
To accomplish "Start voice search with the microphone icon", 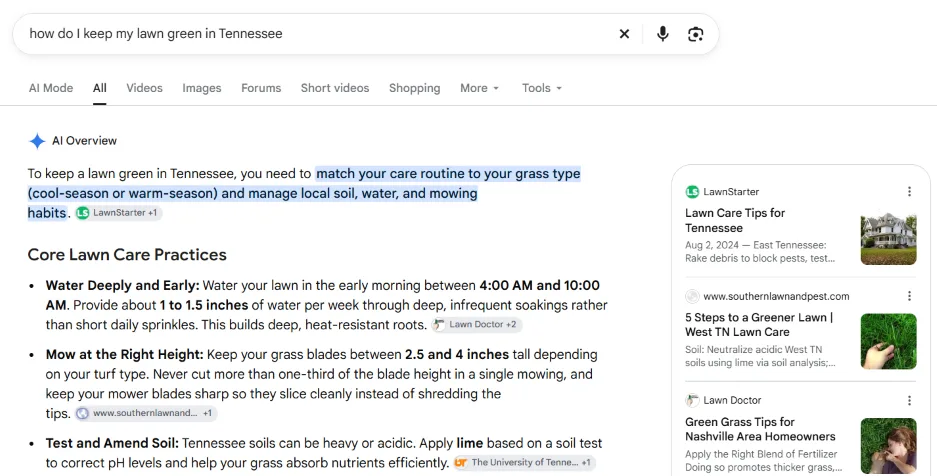I will tap(662, 34).
